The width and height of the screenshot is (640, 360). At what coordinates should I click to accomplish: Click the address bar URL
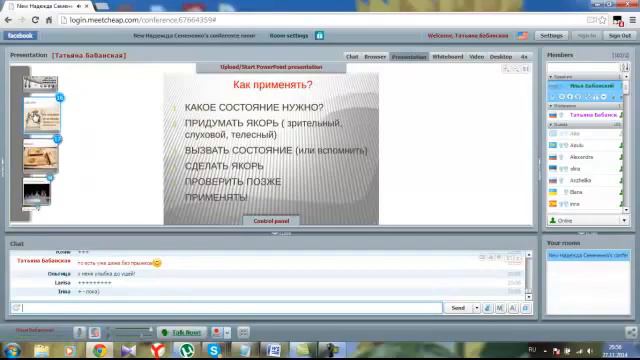[x=143, y=20]
